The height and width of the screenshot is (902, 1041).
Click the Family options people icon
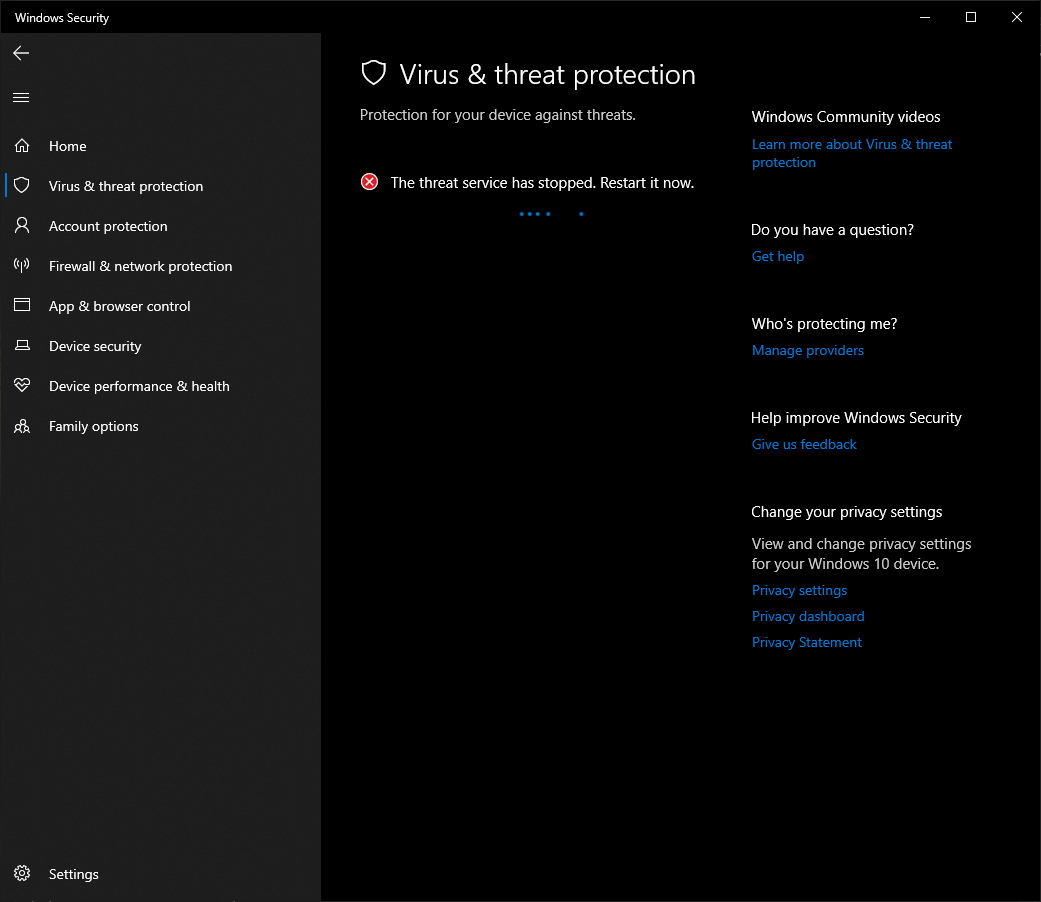22,426
